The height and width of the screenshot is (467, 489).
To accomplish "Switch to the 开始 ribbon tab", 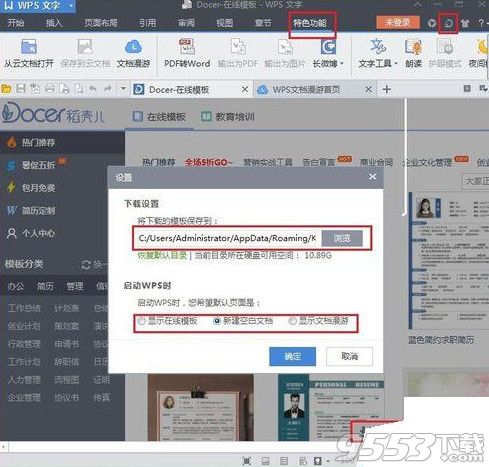I will (x=16, y=23).
